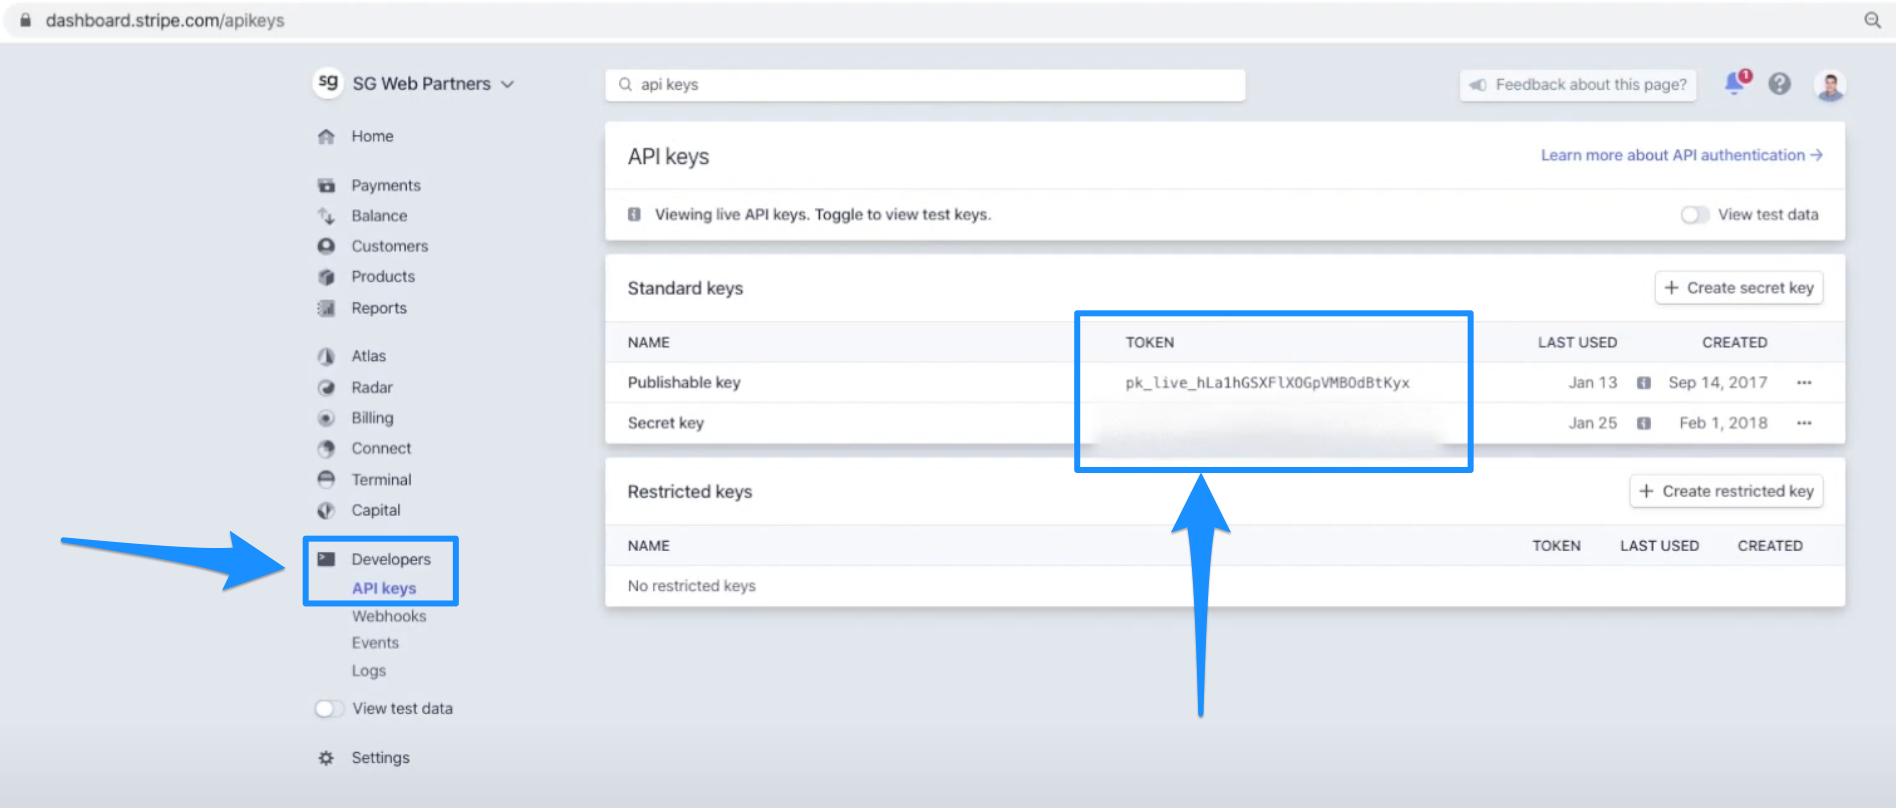Click the api keys search field

(x=924, y=84)
